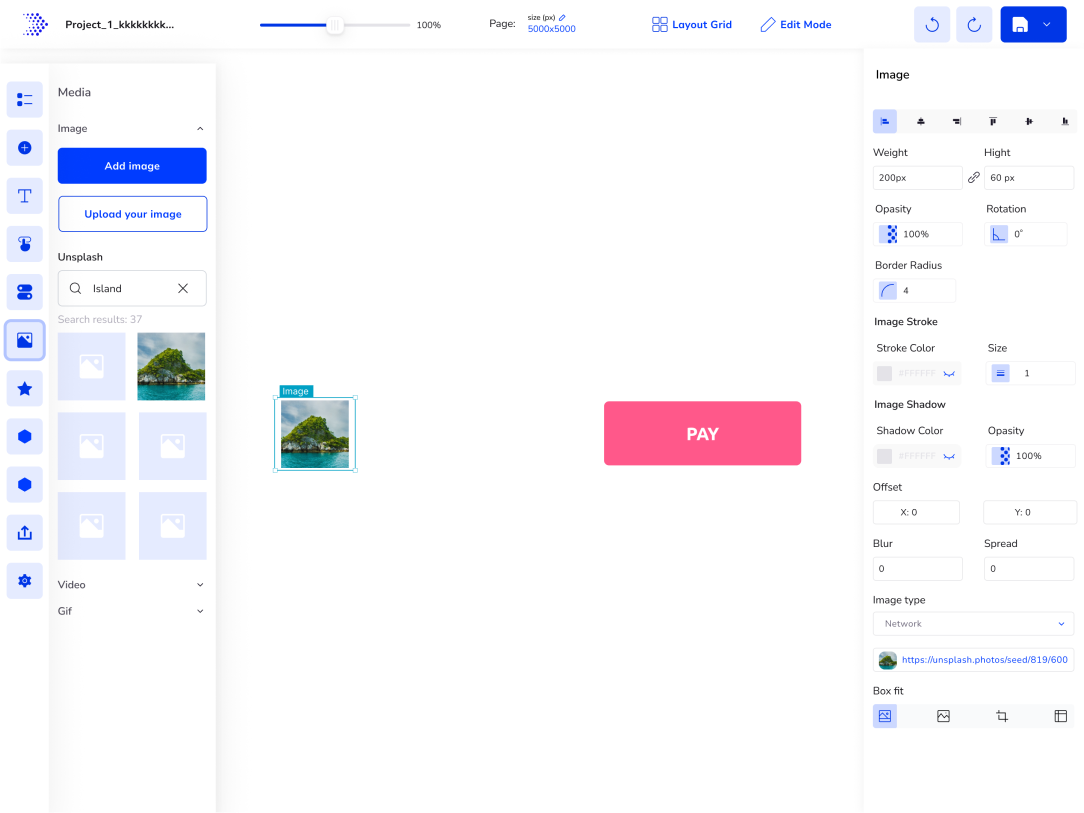The width and height of the screenshot is (1084, 813).
Task: Open the Favorites star panel in the sidebar
Action: (x=24, y=387)
